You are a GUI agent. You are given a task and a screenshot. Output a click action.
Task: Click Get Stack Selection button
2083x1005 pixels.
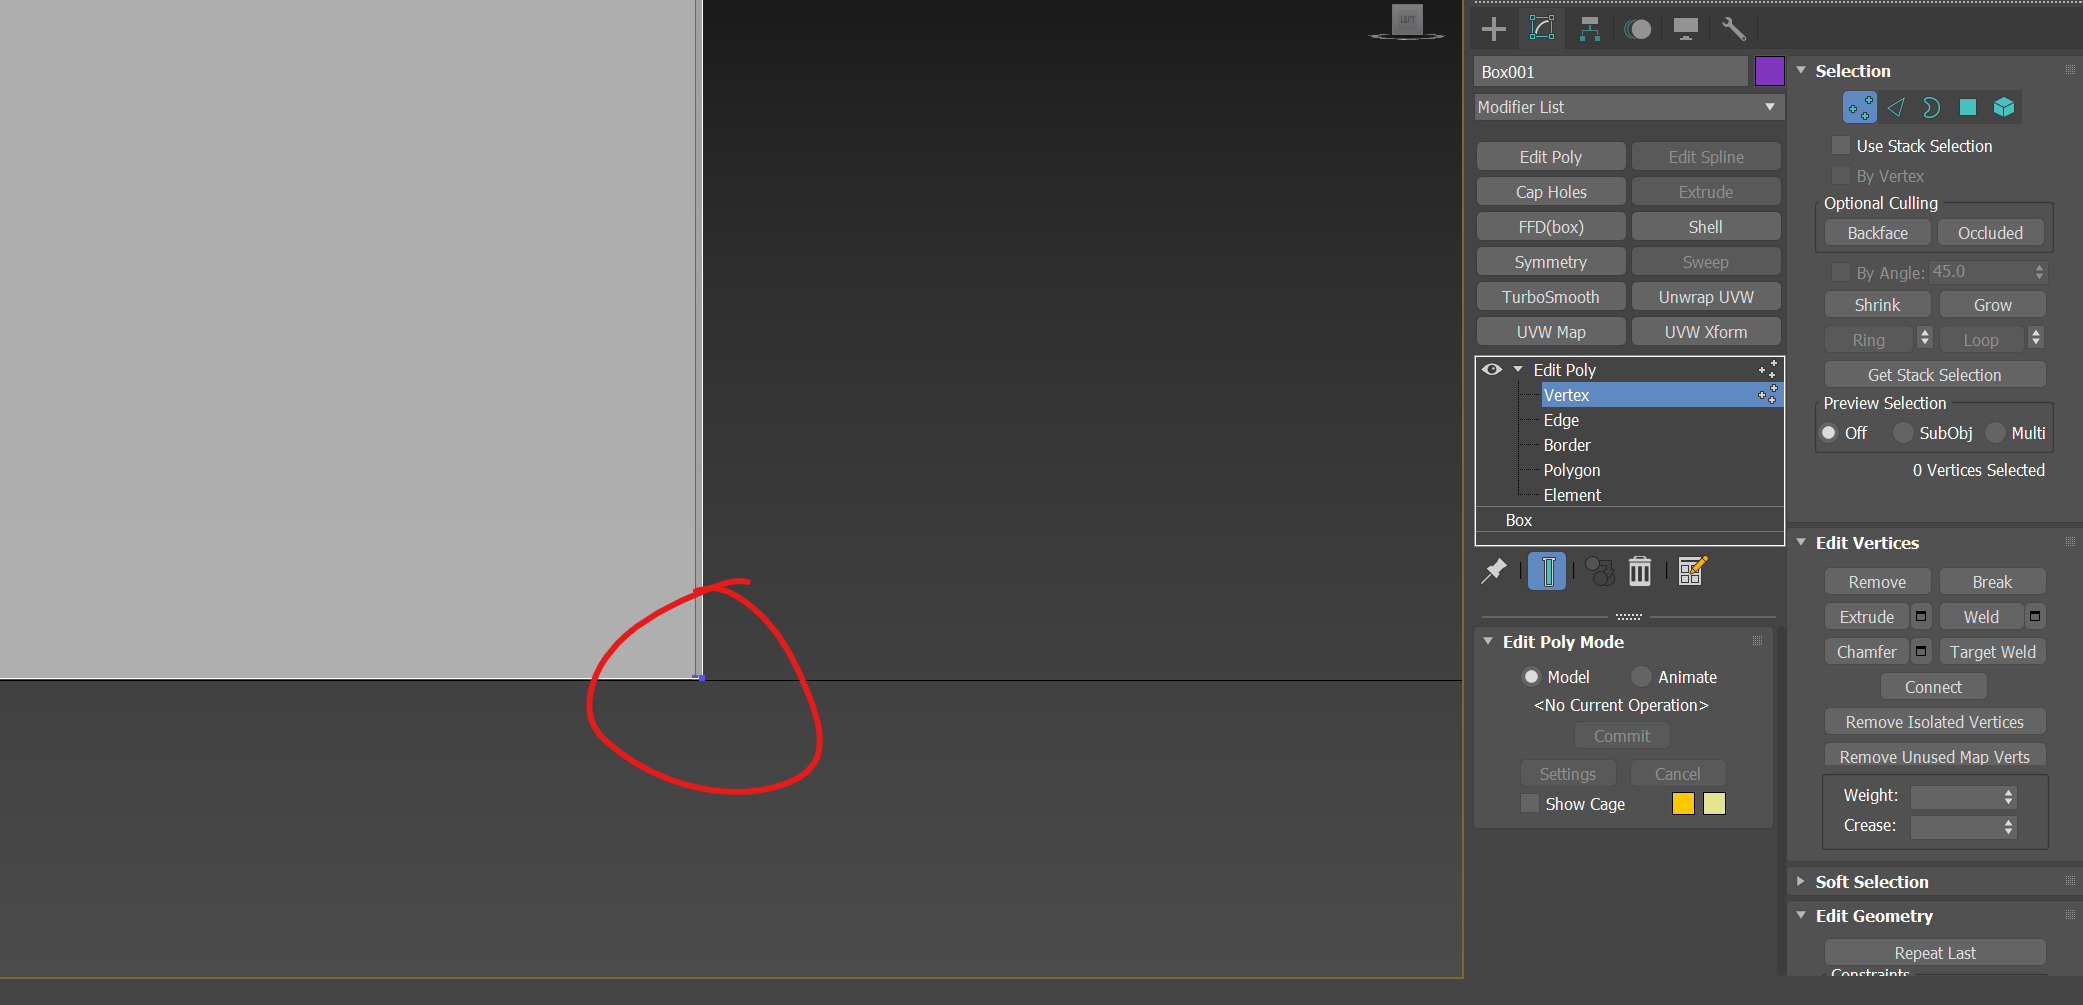pyautogui.click(x=1935, y=375)
